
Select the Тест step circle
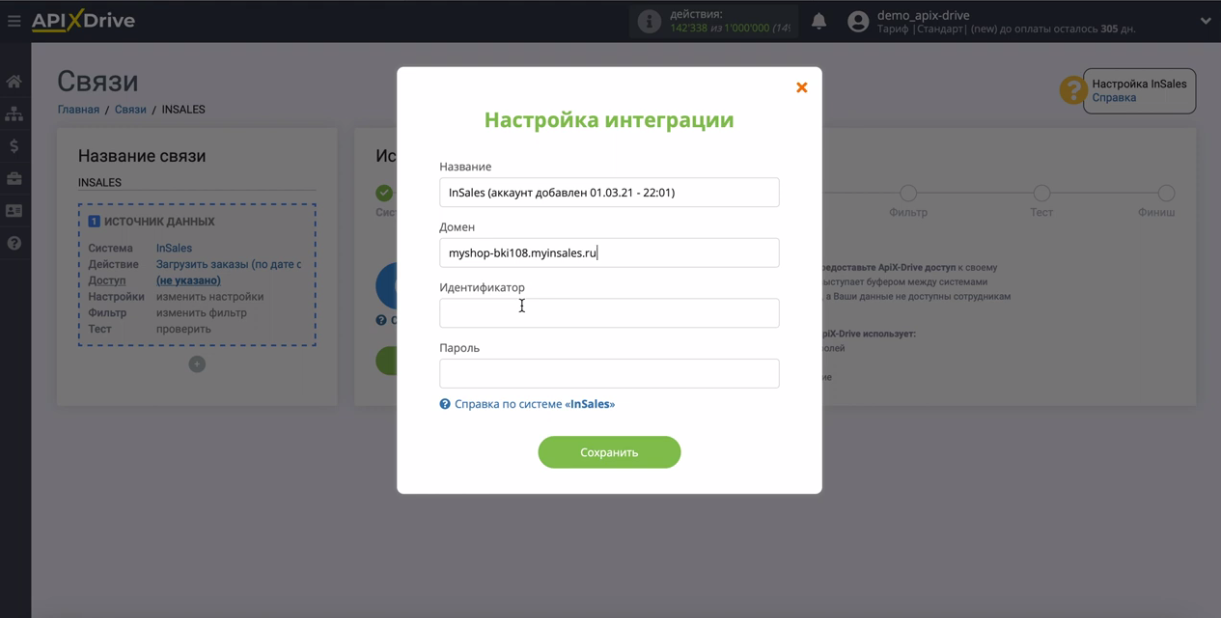pos(1041,193)
